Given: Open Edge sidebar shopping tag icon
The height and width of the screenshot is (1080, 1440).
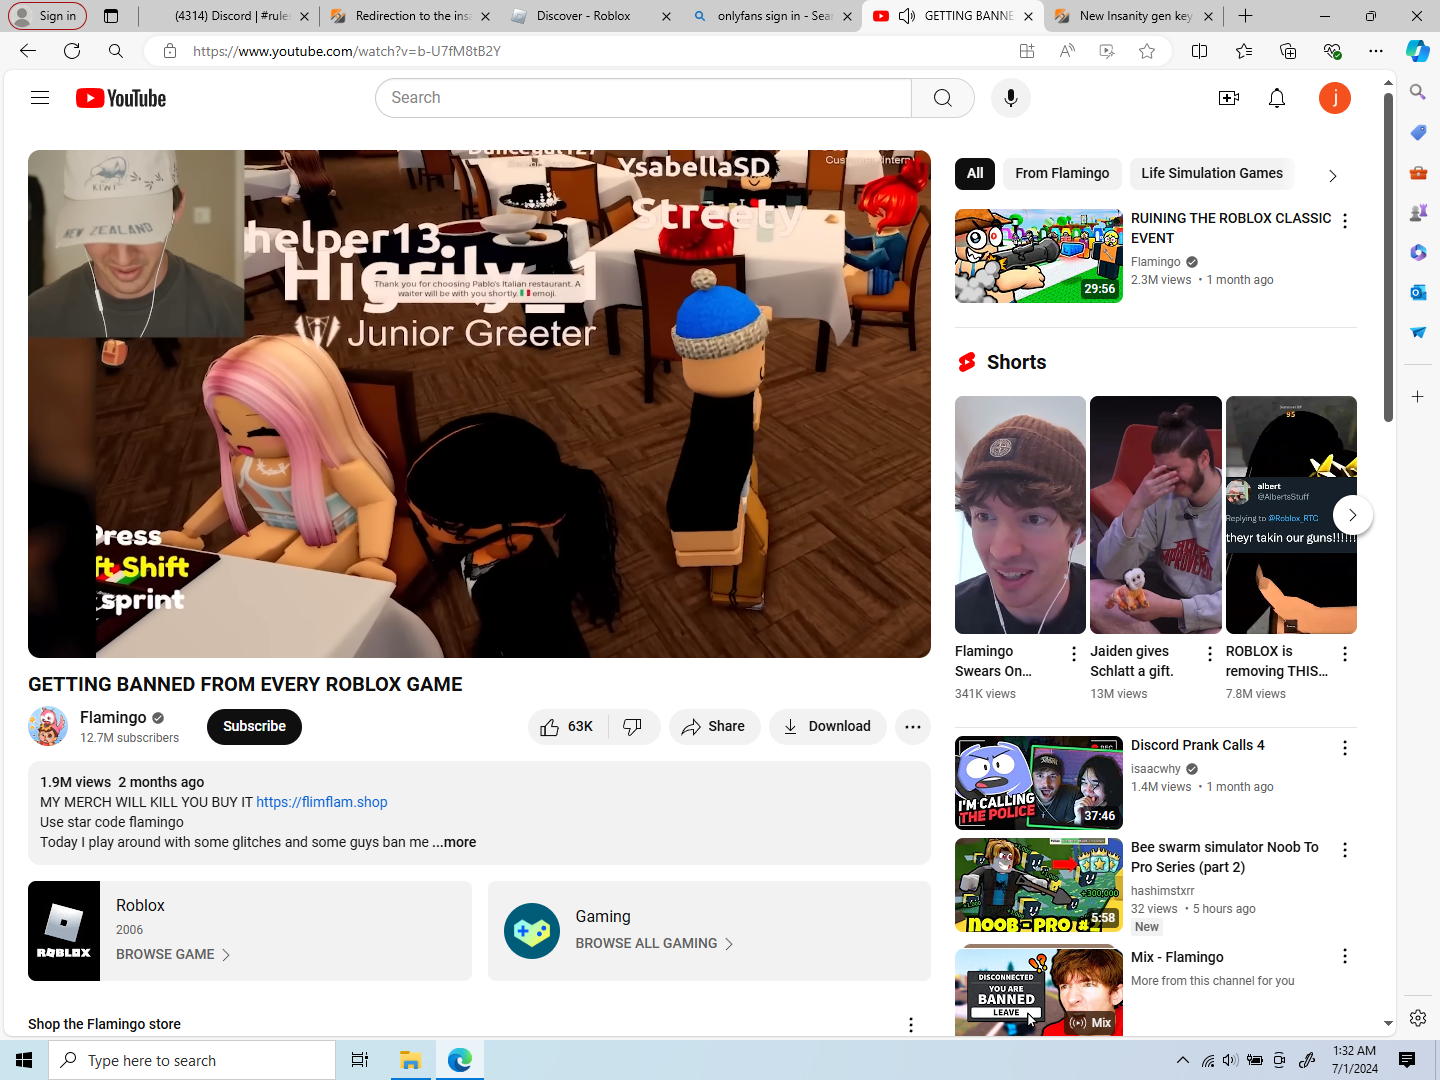Looking at the screenshot, I should point(1418,132).
